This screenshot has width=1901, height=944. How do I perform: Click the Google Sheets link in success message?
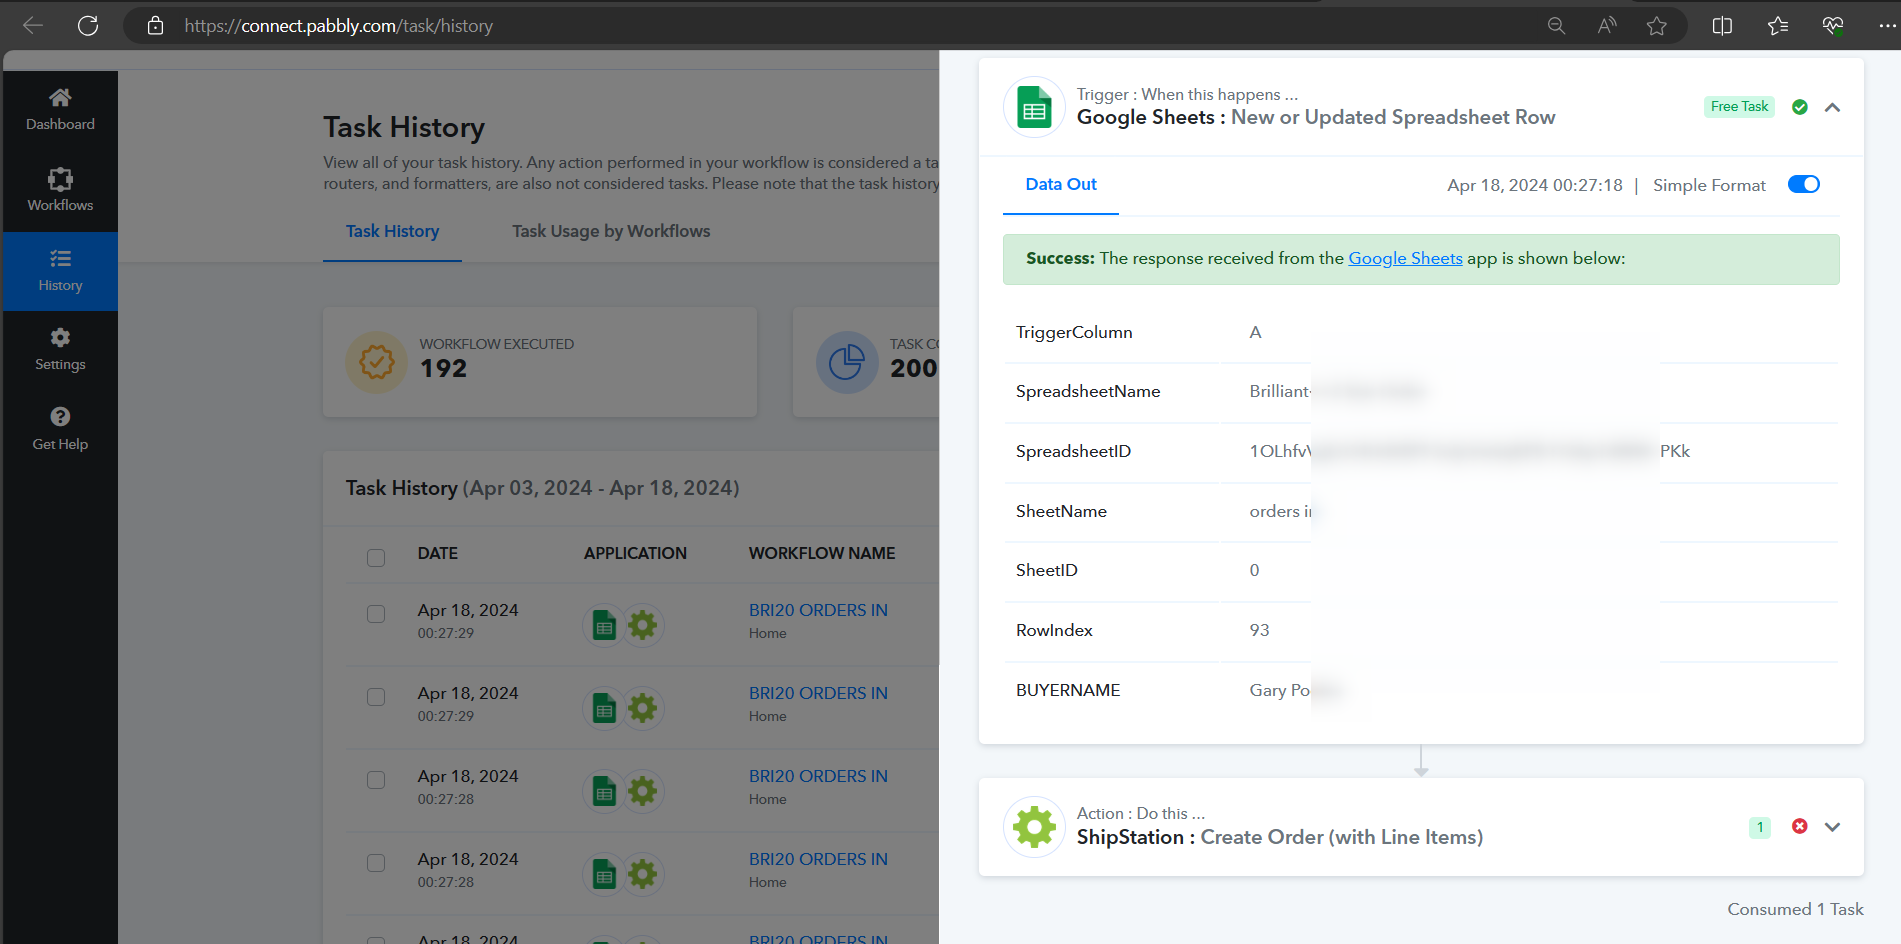(1405, 259)
